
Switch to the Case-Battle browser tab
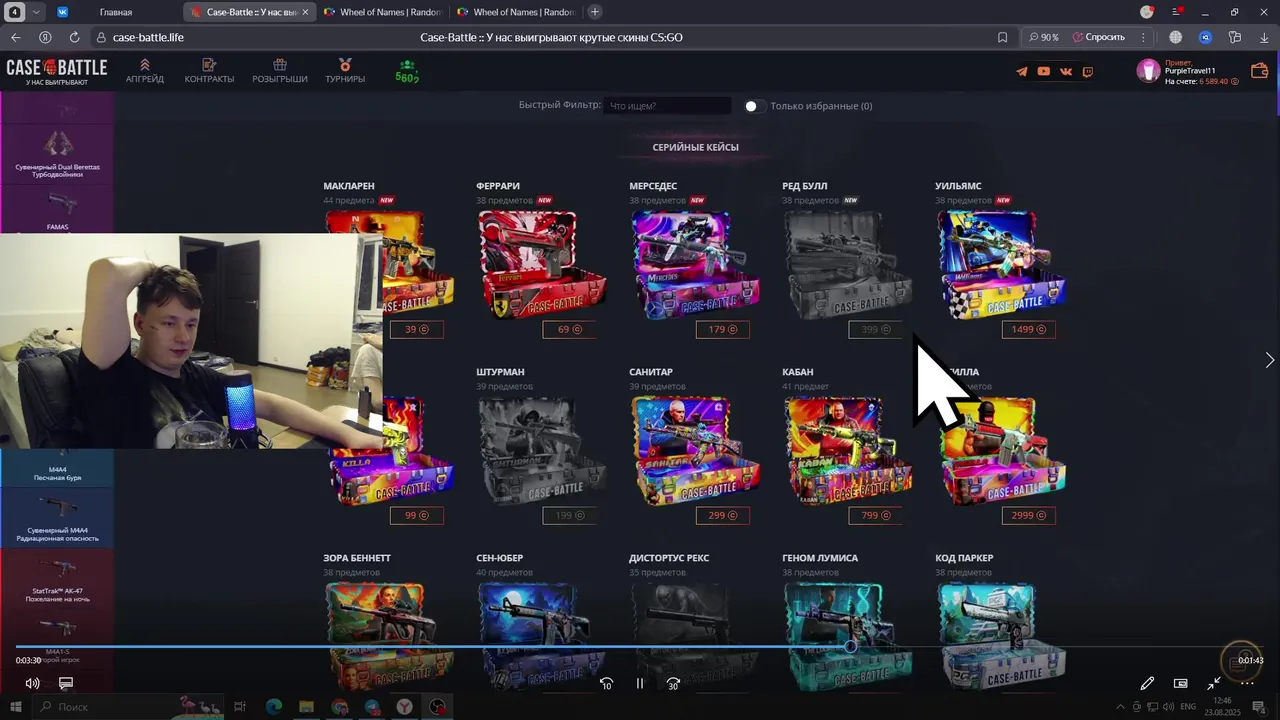tap(250, 12)
